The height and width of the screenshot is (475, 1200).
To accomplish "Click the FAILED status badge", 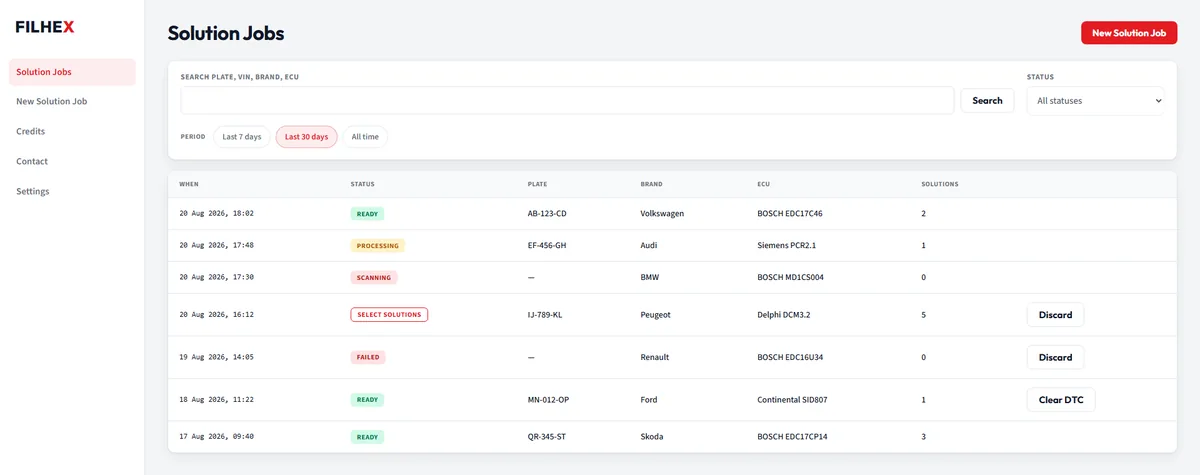I will point(368,357).
